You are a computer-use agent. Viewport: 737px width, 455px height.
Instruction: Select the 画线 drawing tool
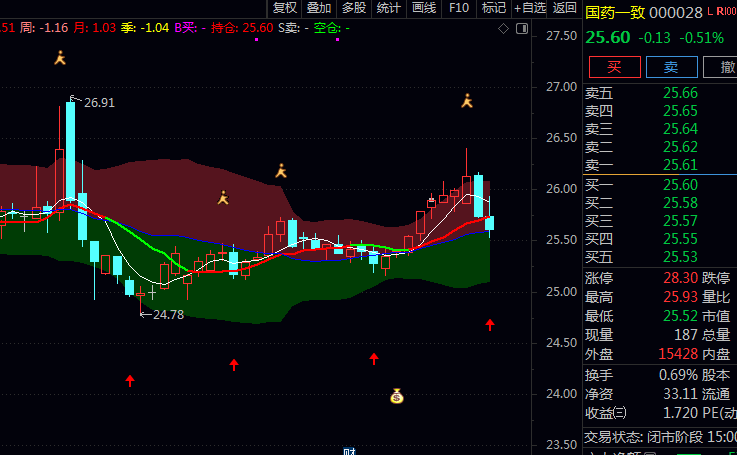424,8
